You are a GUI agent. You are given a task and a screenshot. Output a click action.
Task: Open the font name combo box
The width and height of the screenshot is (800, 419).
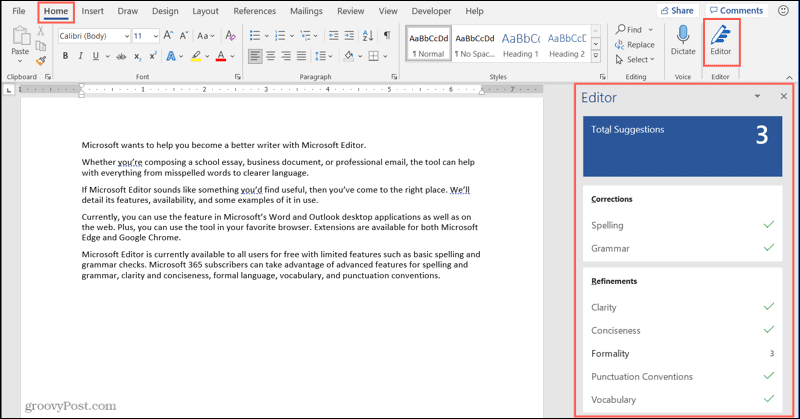[94, 36]
